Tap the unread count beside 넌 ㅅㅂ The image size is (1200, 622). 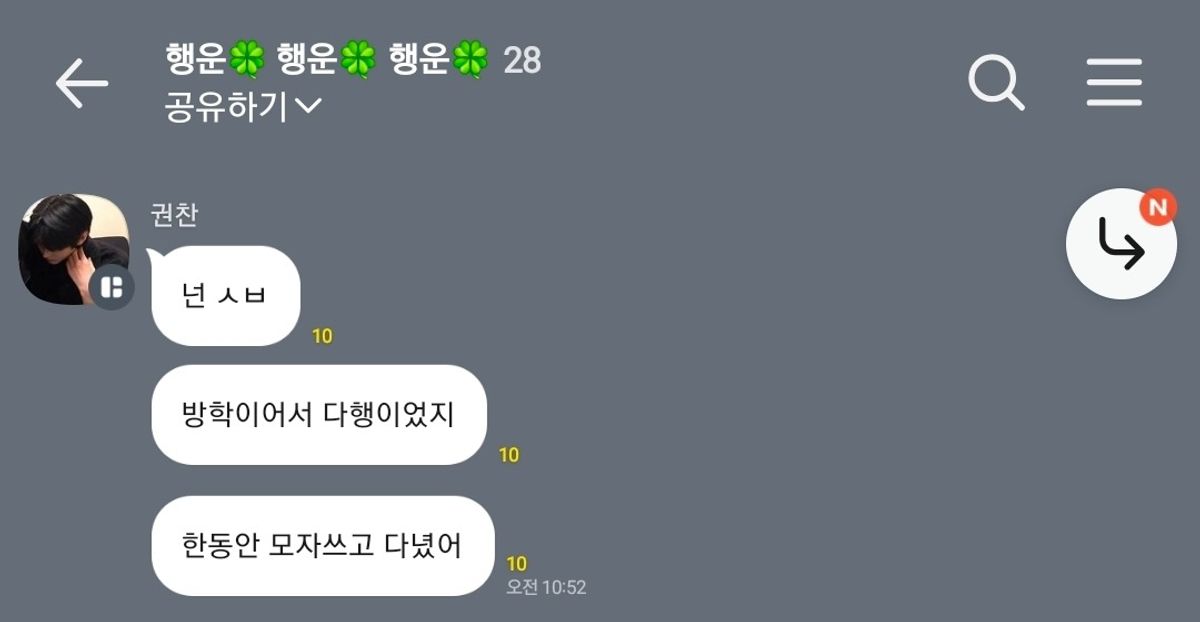tap(322, 336)
